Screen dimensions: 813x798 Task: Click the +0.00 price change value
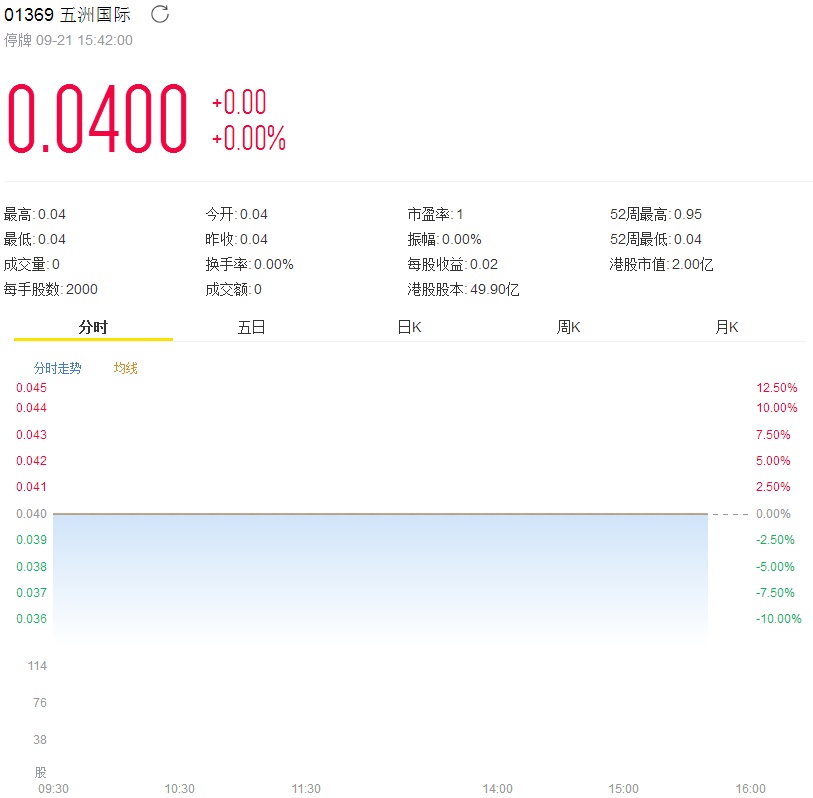pos(239,102)
